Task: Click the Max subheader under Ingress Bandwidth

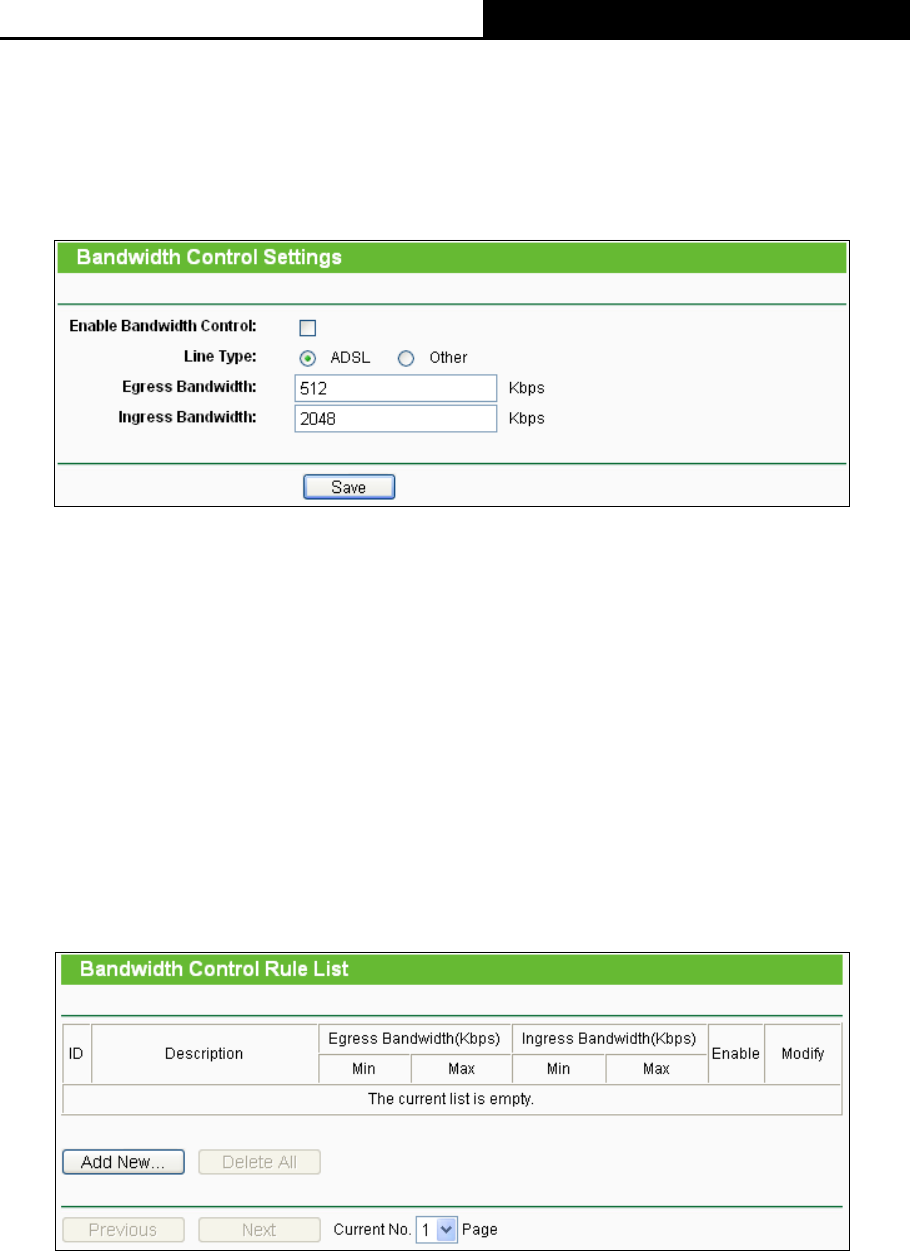Action: pos(656,1069)
